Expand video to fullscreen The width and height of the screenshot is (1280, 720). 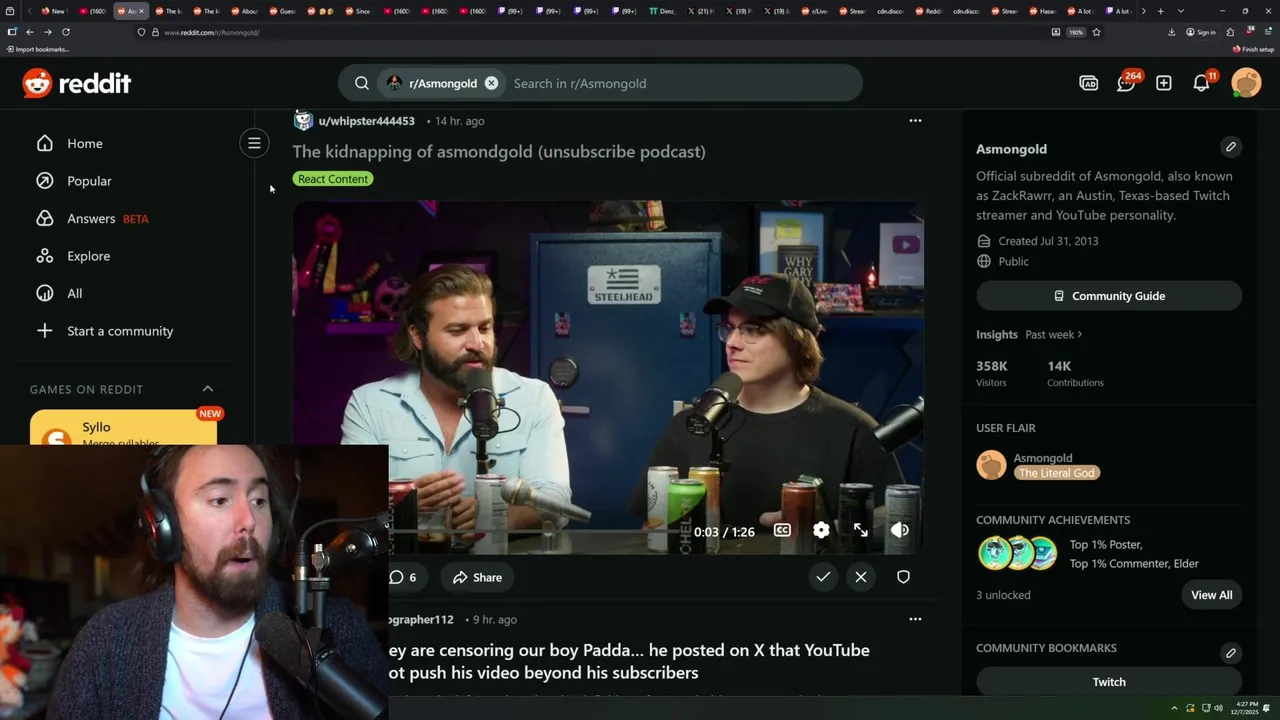[861, 531]
